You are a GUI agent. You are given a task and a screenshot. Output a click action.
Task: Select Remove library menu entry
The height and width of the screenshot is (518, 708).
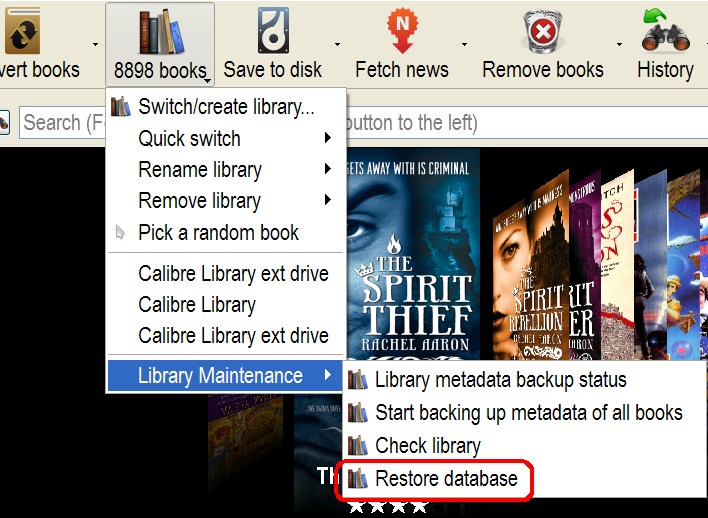pyautogui.click(x=226, y=201)
